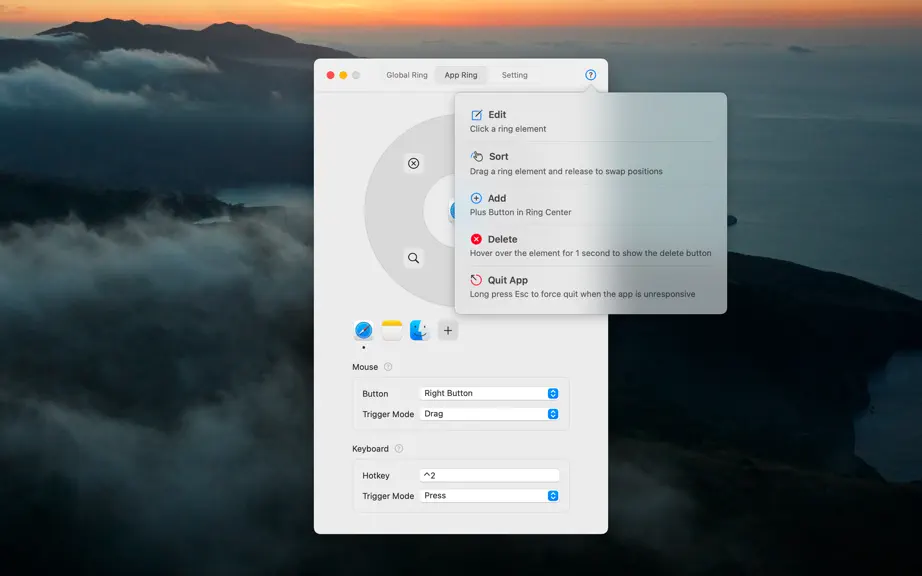Click the Keyboard section help icon
This screenshot has height=576, width=922.
[x=399, y=448]
